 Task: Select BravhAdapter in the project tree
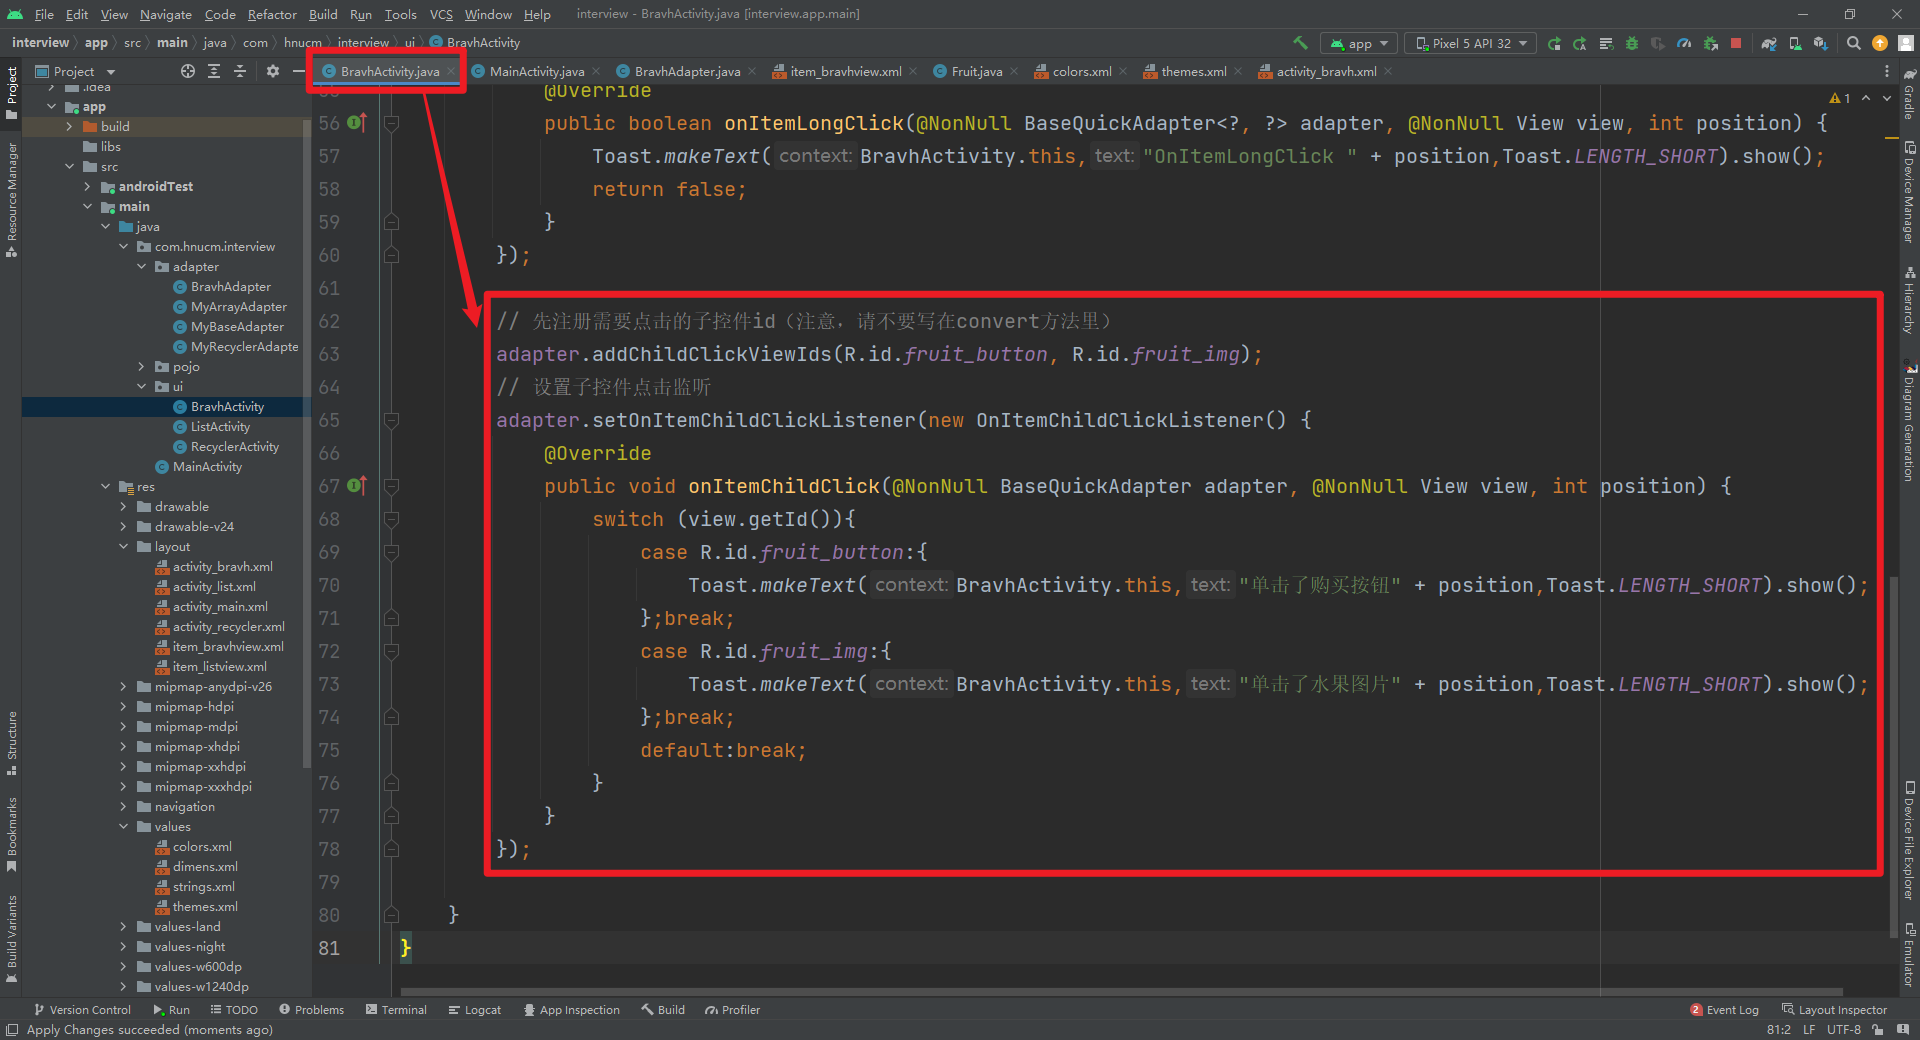230,287
